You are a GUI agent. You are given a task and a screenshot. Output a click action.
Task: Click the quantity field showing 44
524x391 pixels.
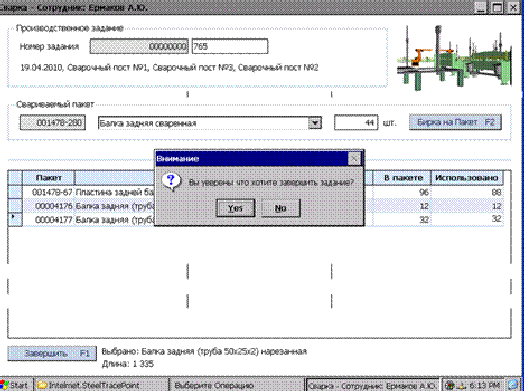(356, 123)
